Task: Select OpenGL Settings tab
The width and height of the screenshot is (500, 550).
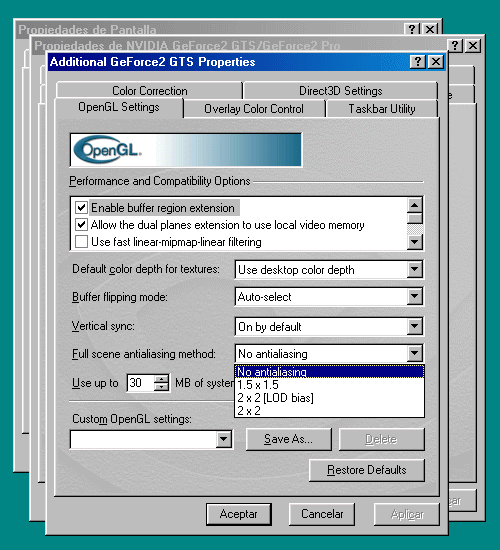Action: tap(119, 107)
